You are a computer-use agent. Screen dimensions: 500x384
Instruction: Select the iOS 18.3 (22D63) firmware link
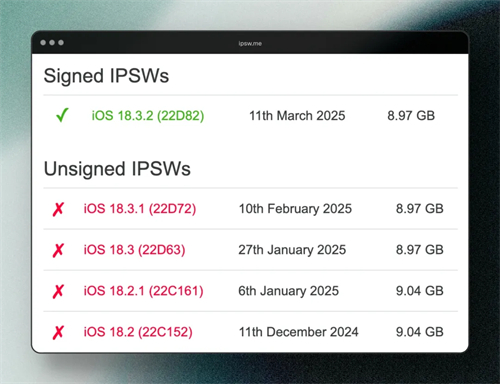[134, 250]
